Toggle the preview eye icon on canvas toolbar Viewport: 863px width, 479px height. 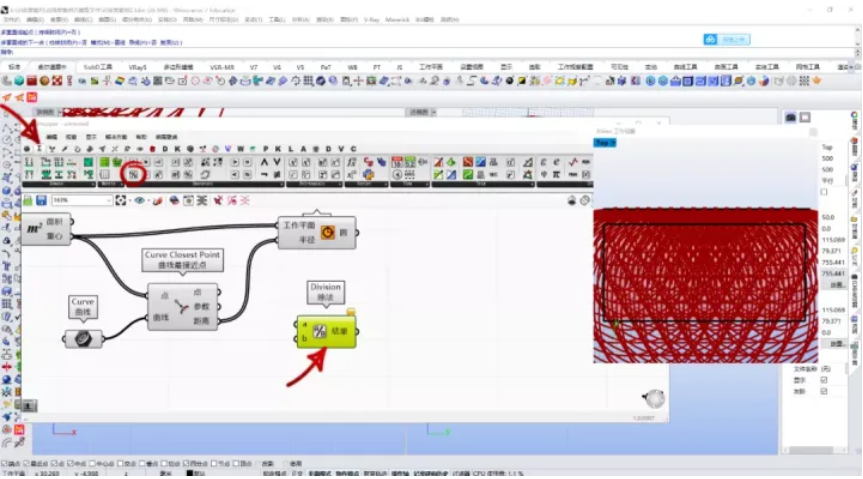click(x=139, y=200)
